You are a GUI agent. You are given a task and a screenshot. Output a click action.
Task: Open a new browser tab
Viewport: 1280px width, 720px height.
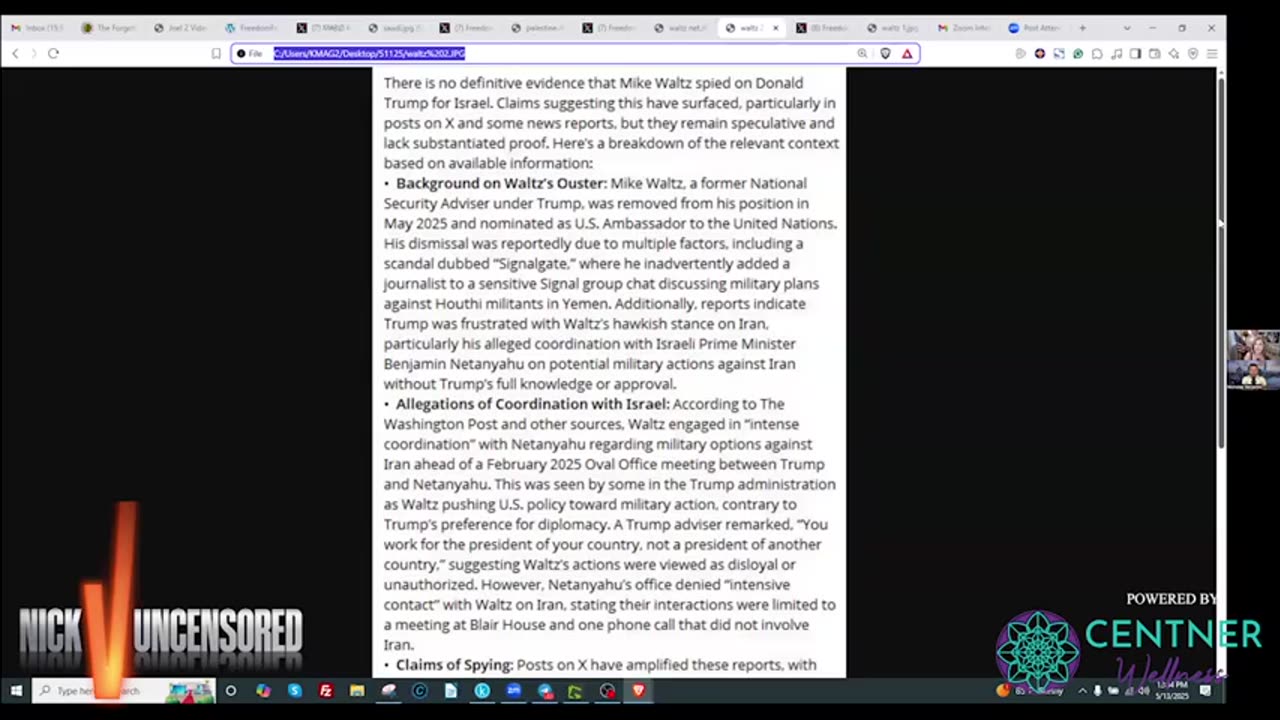coord(1082,28)
